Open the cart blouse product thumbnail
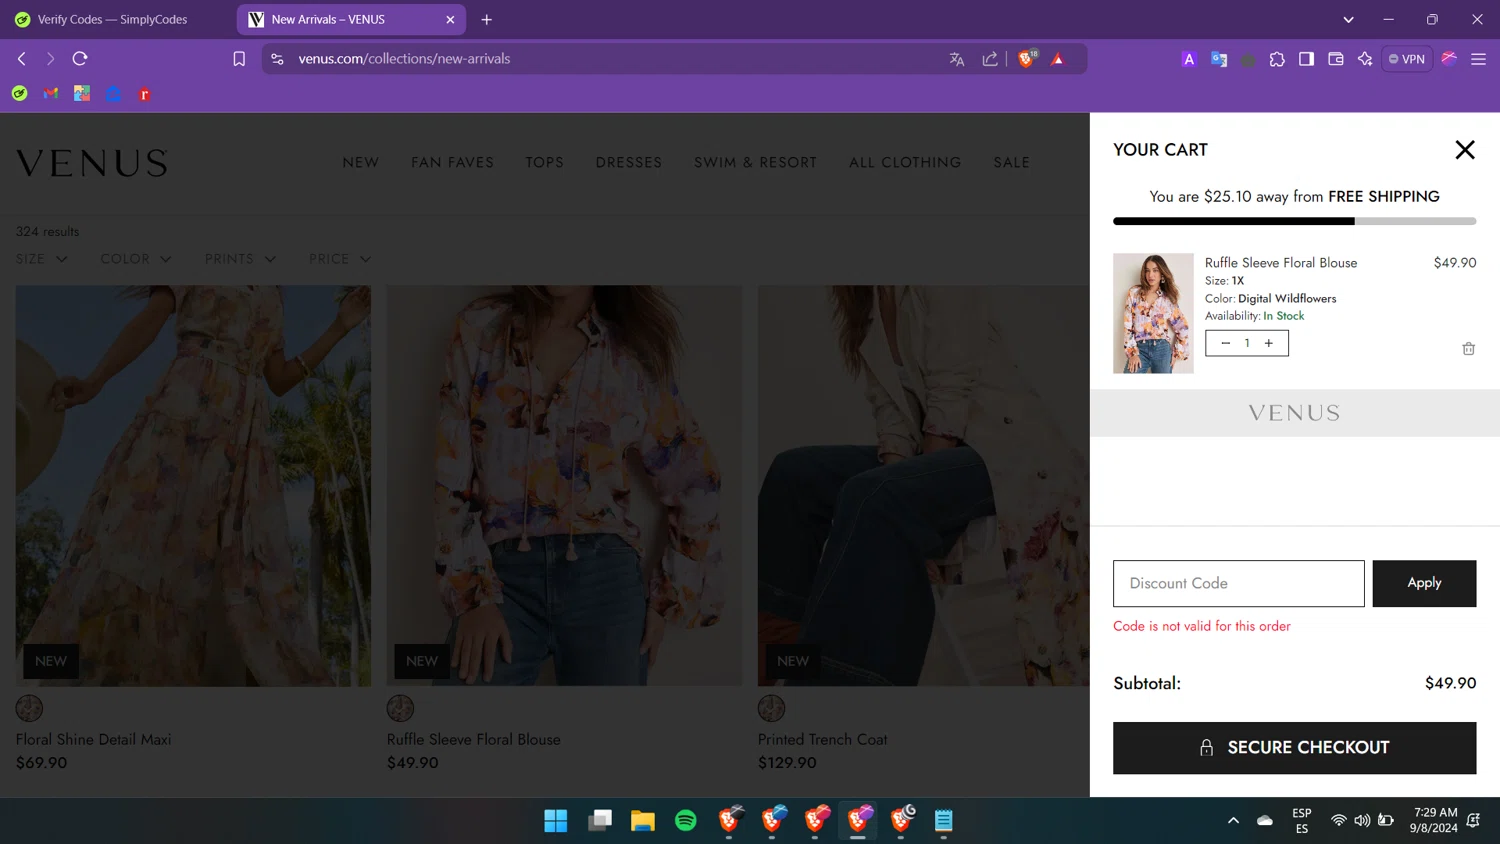The height and width of the screenshot is (844, 1500). [1153, 313]
